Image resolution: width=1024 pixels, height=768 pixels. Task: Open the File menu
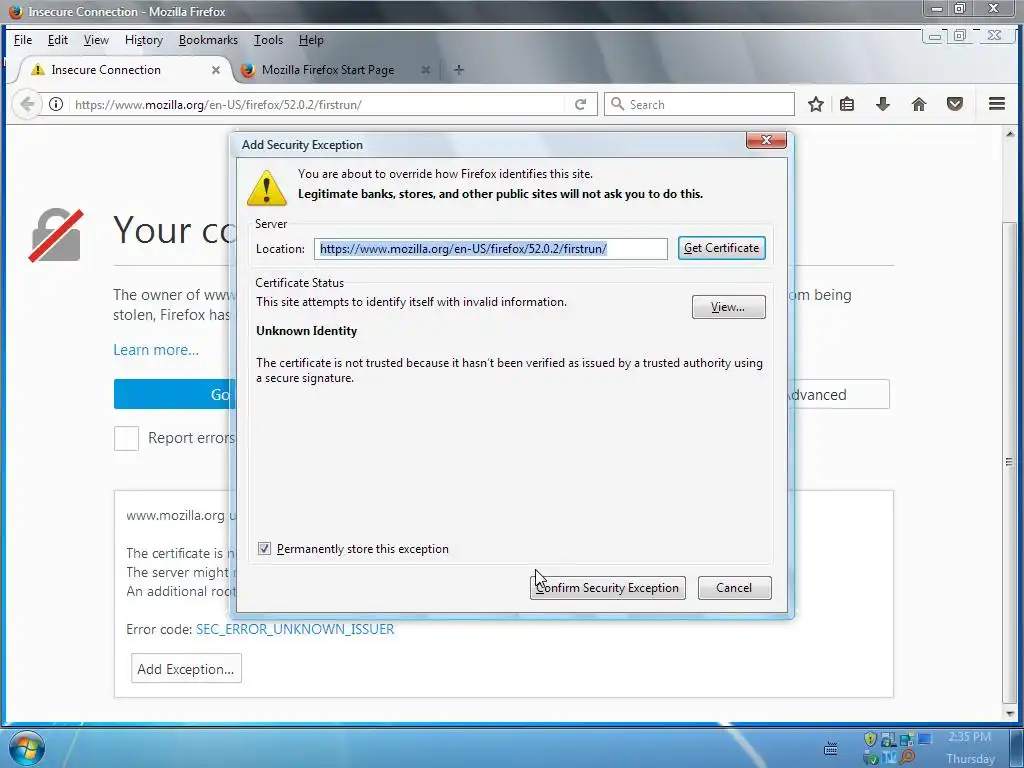tap(23, 40)
